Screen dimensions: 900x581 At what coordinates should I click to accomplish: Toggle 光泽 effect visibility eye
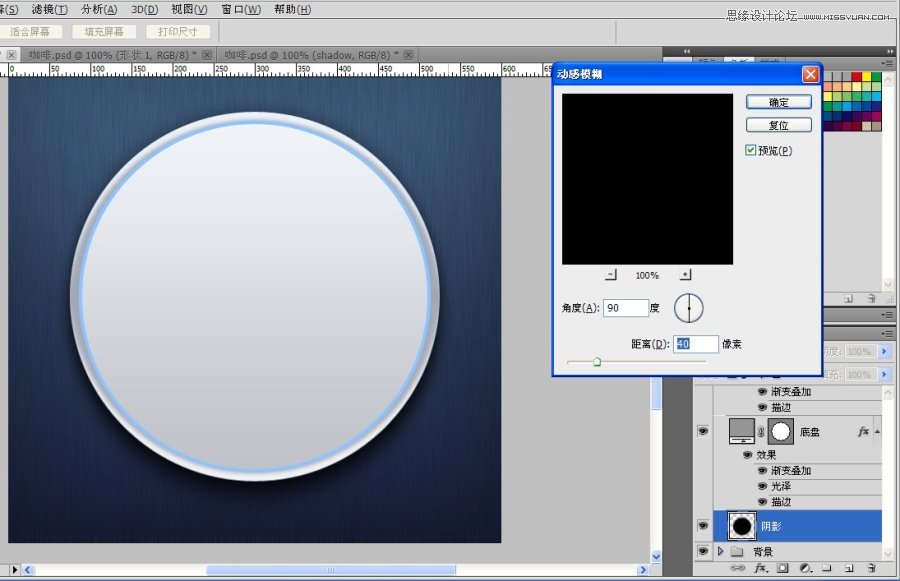pos(762,486)
